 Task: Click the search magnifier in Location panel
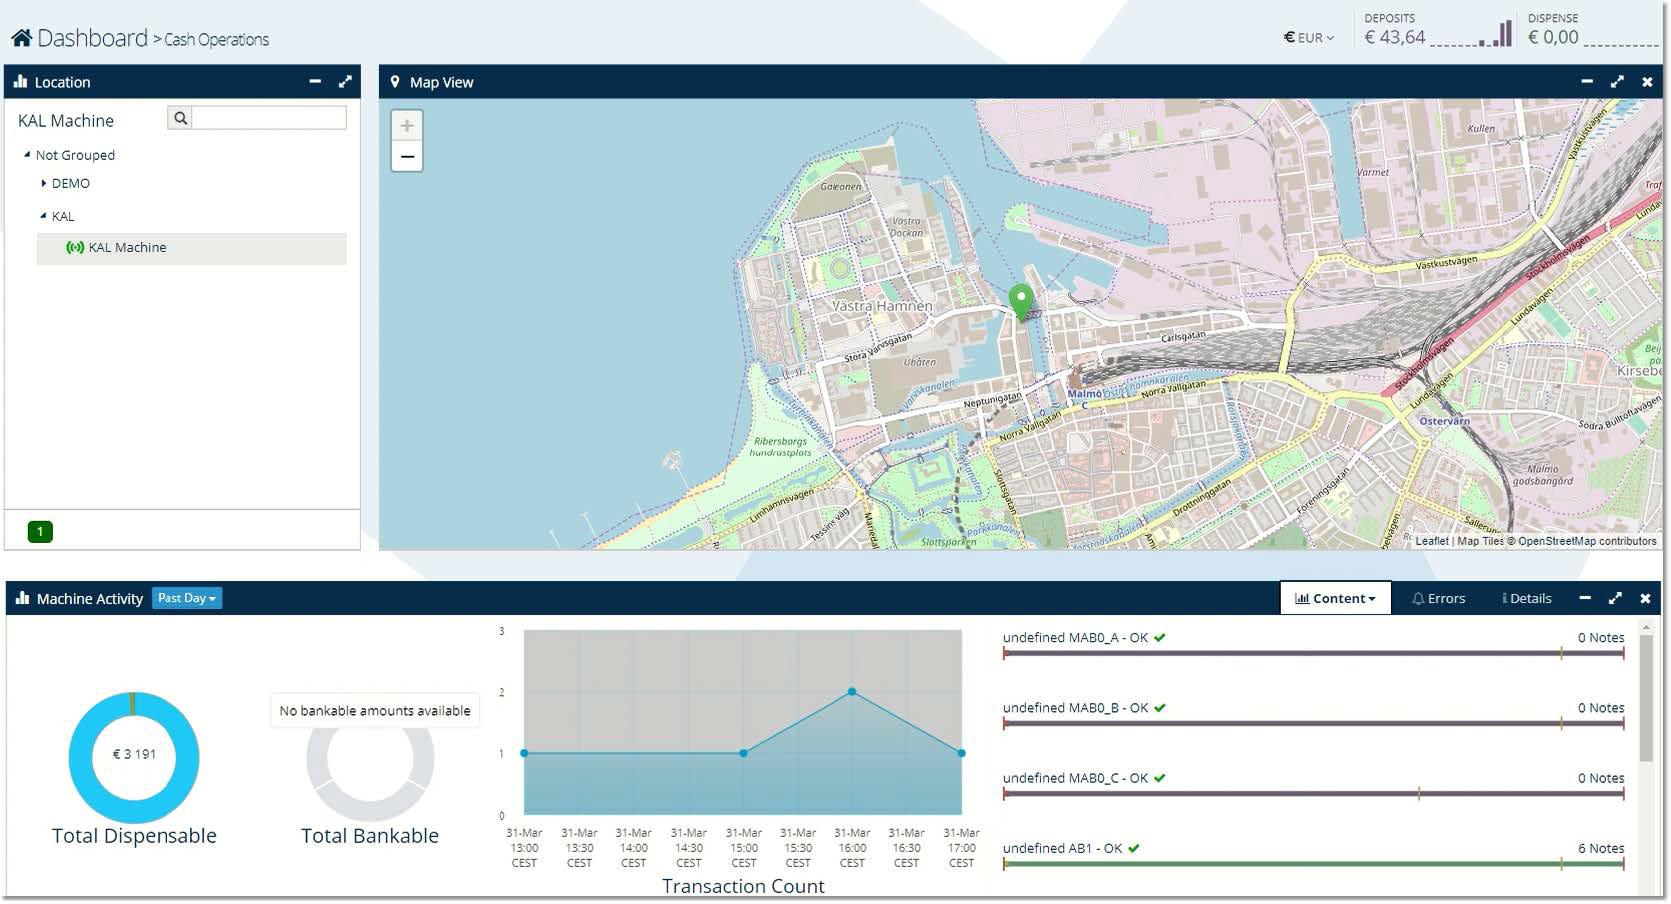[180, 118]
